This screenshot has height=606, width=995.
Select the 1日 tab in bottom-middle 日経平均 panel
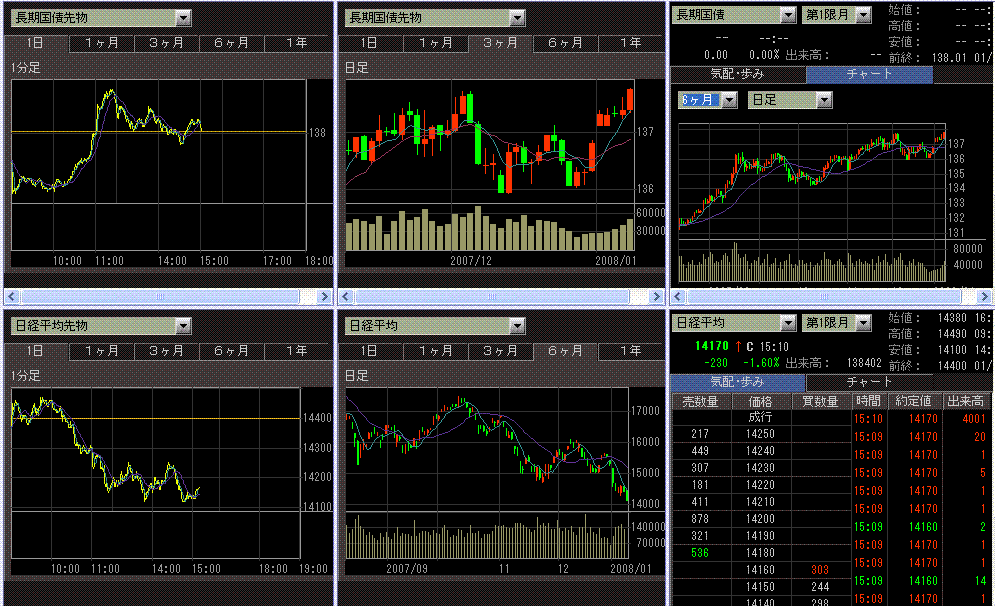(x=368, y=351)
